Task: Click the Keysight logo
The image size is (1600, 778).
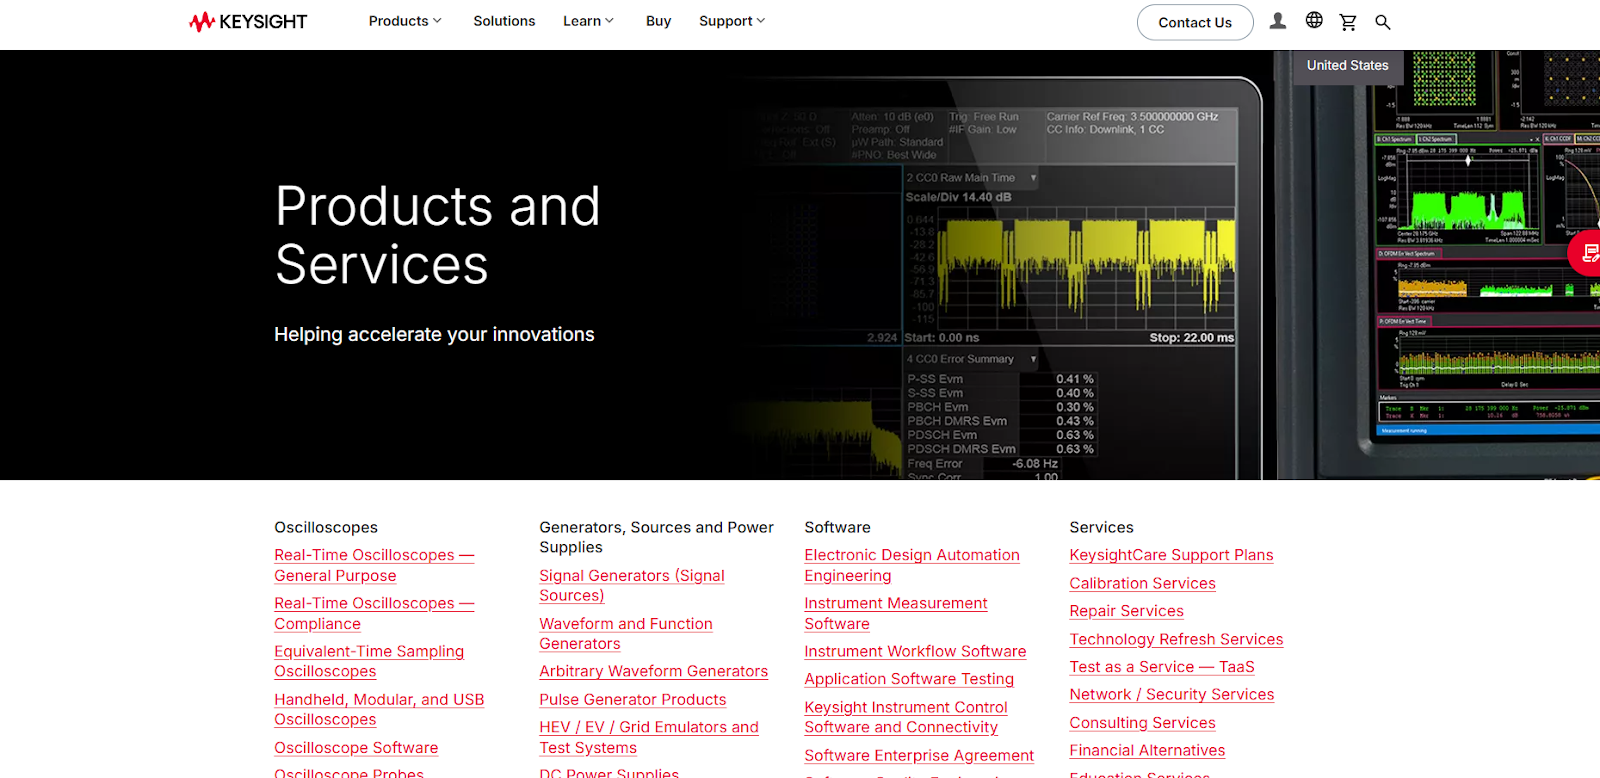Action: pos(248,21)
